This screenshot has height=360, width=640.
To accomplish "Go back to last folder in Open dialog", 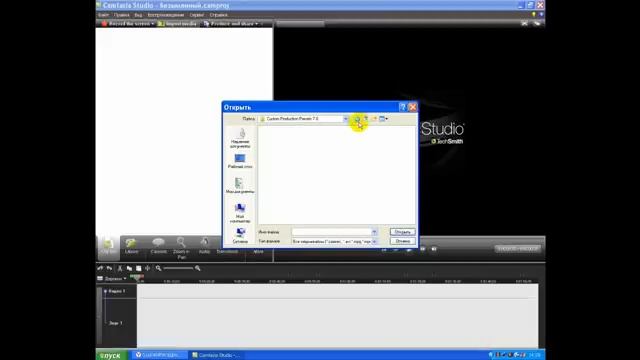I will (x=357, y=119).
